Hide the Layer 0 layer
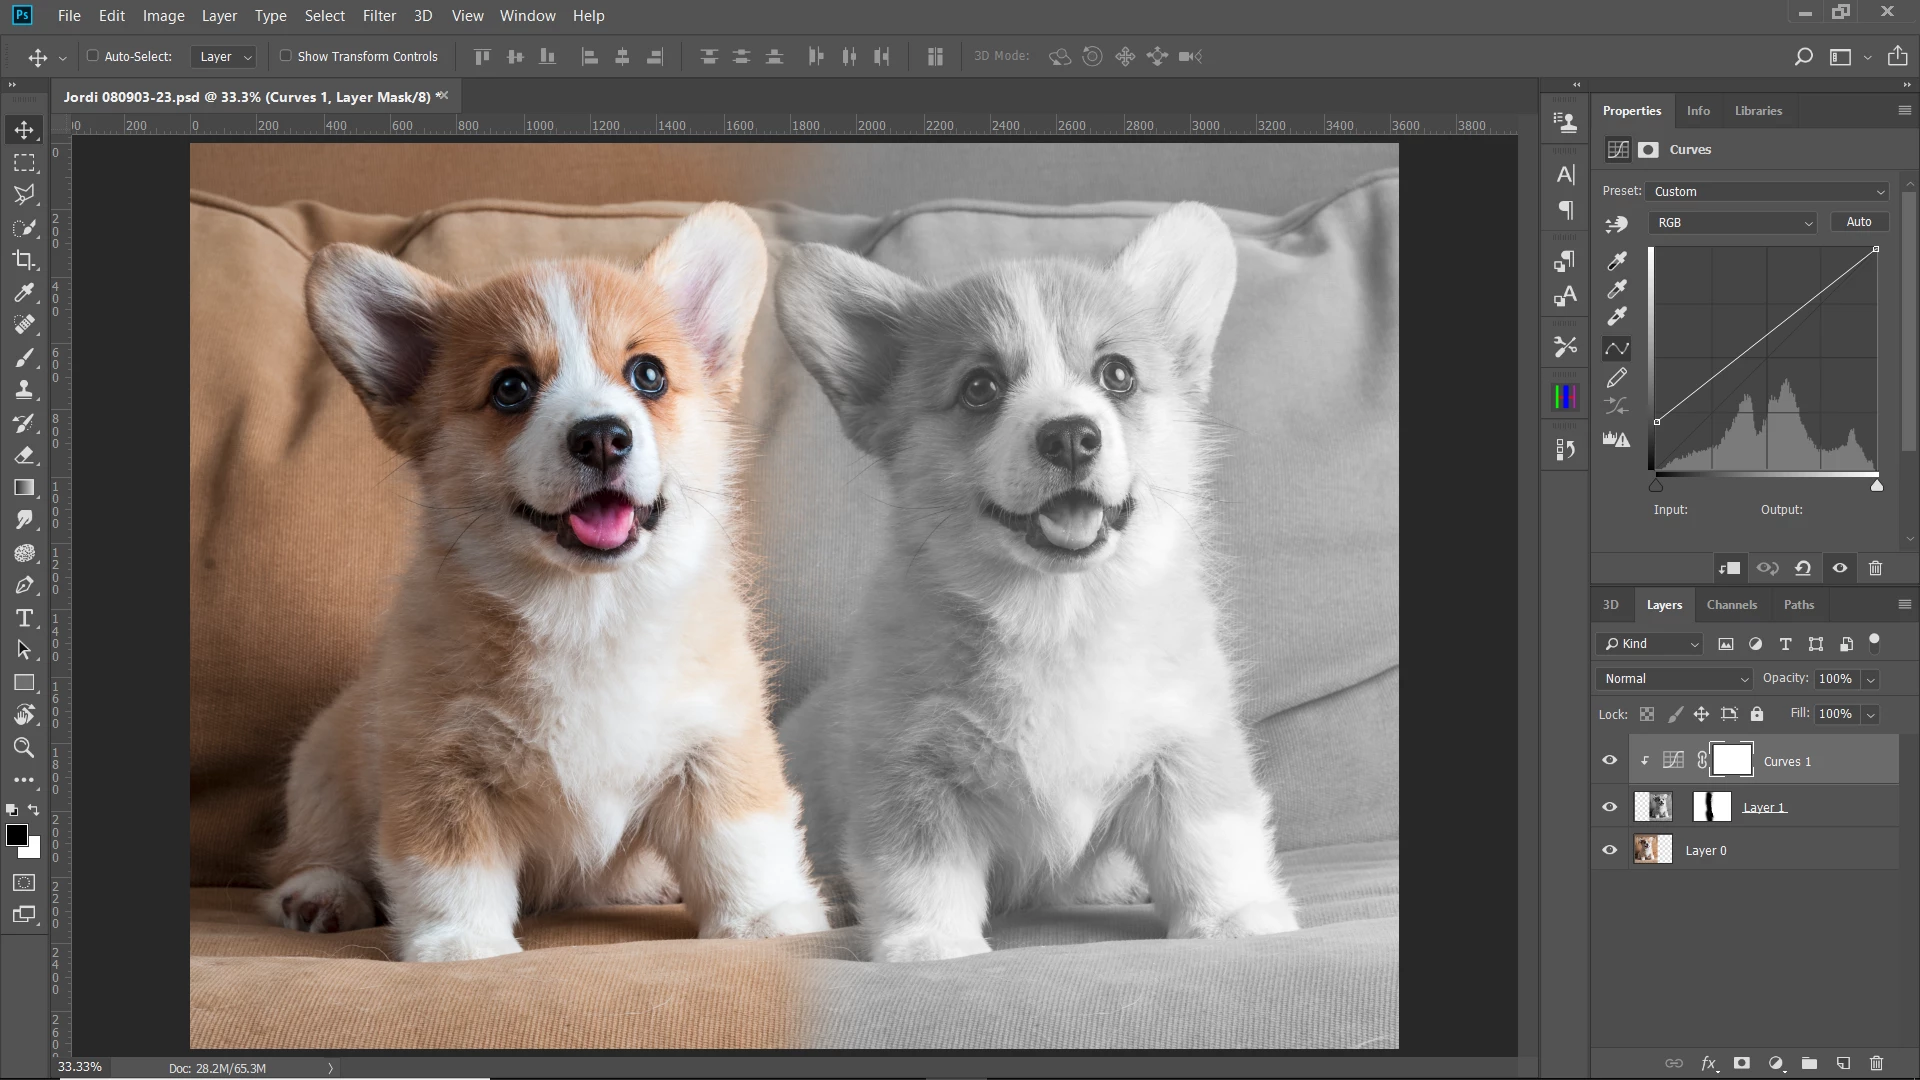Viewport: 1920px width, 1080px height. click(1609, 850)
